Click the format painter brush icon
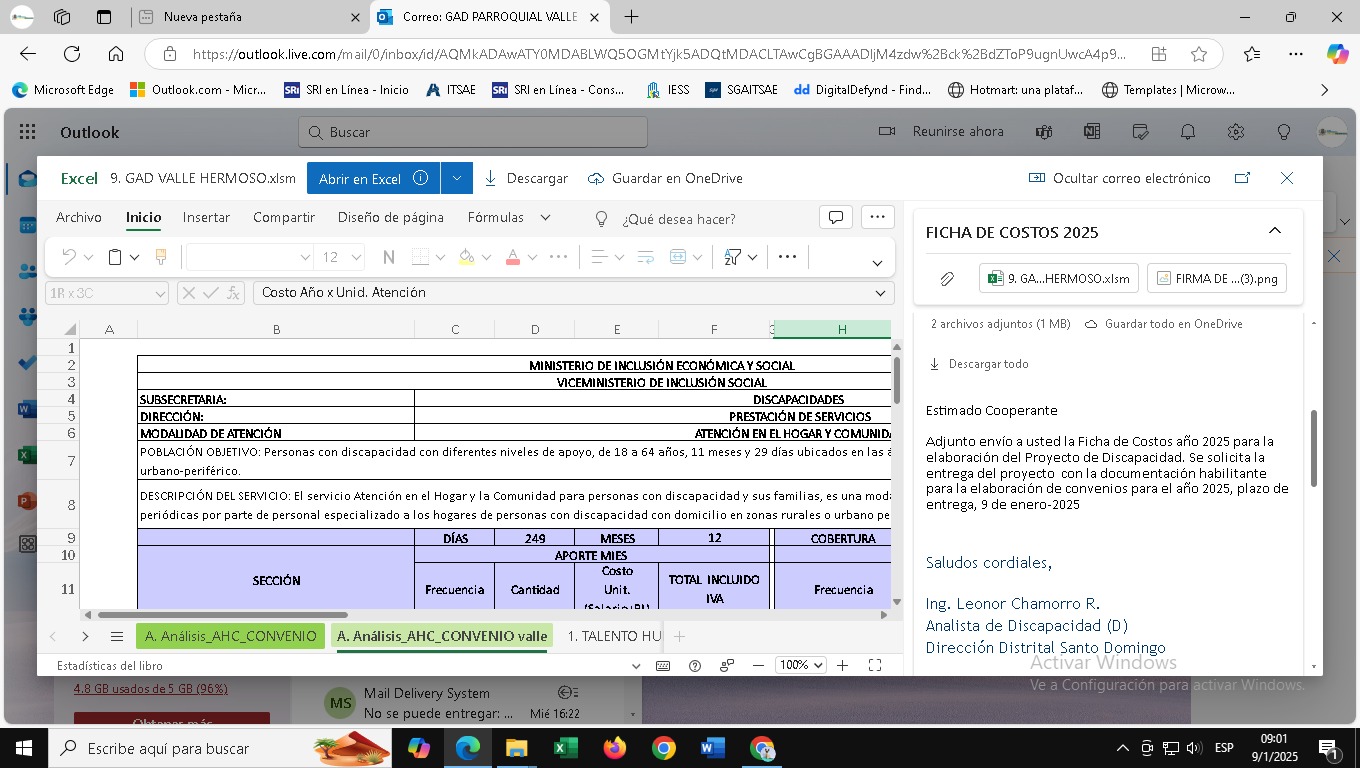Image resolution: width=1360 pixels, height=768 pixels. tap(160, 257)
